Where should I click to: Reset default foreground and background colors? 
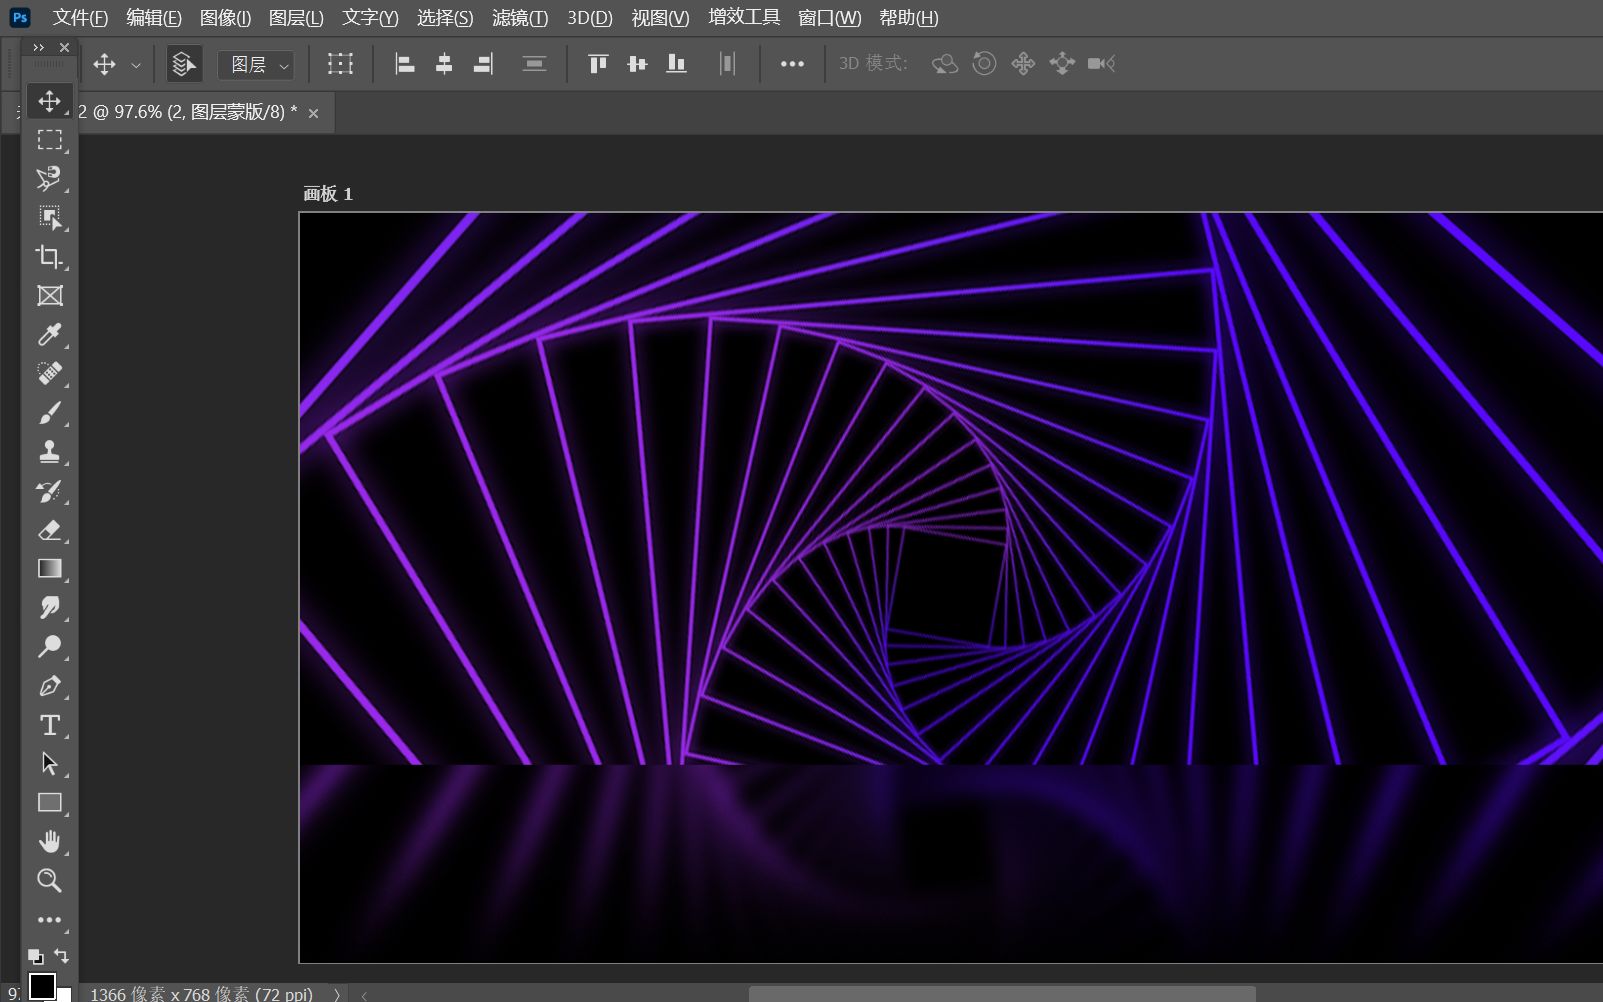(x=36, y=956)
